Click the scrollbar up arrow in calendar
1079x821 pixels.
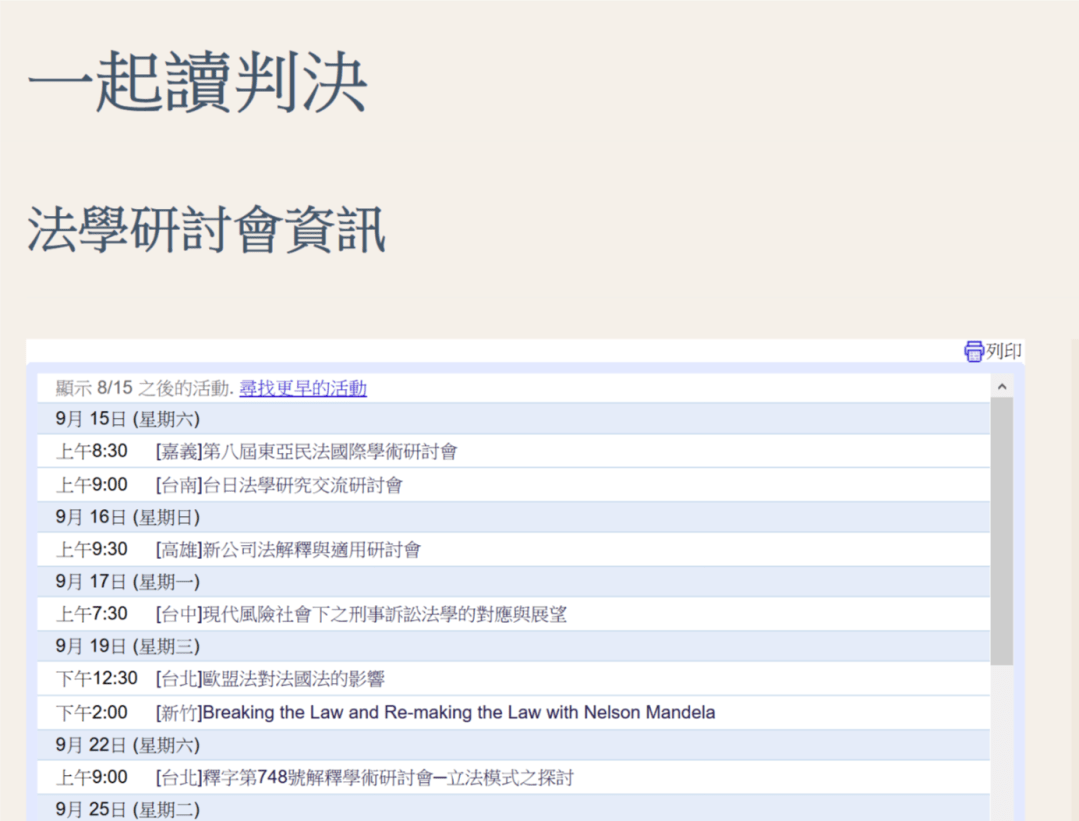pyautogui.click(x=1001, y=387)
